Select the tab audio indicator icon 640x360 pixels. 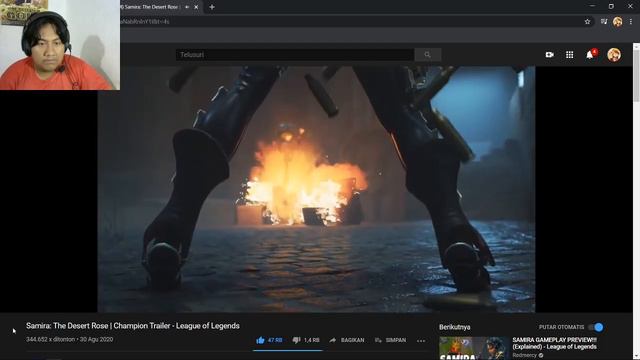click(187, 7)
